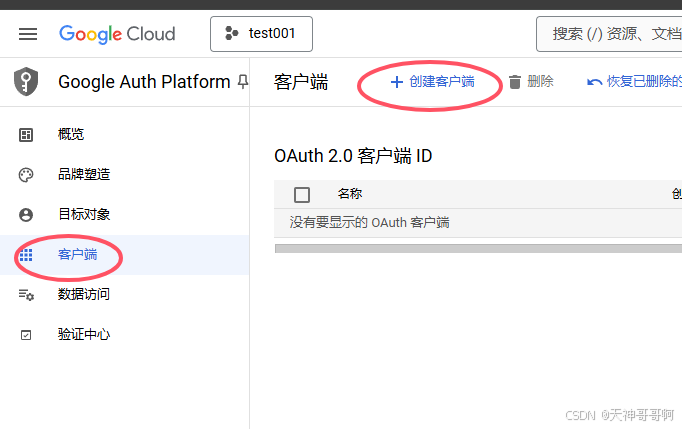Click the OAuth 2.0 客户端 ID heading
The height and width of the screenshot is (429, 682).
pos(353,156)
